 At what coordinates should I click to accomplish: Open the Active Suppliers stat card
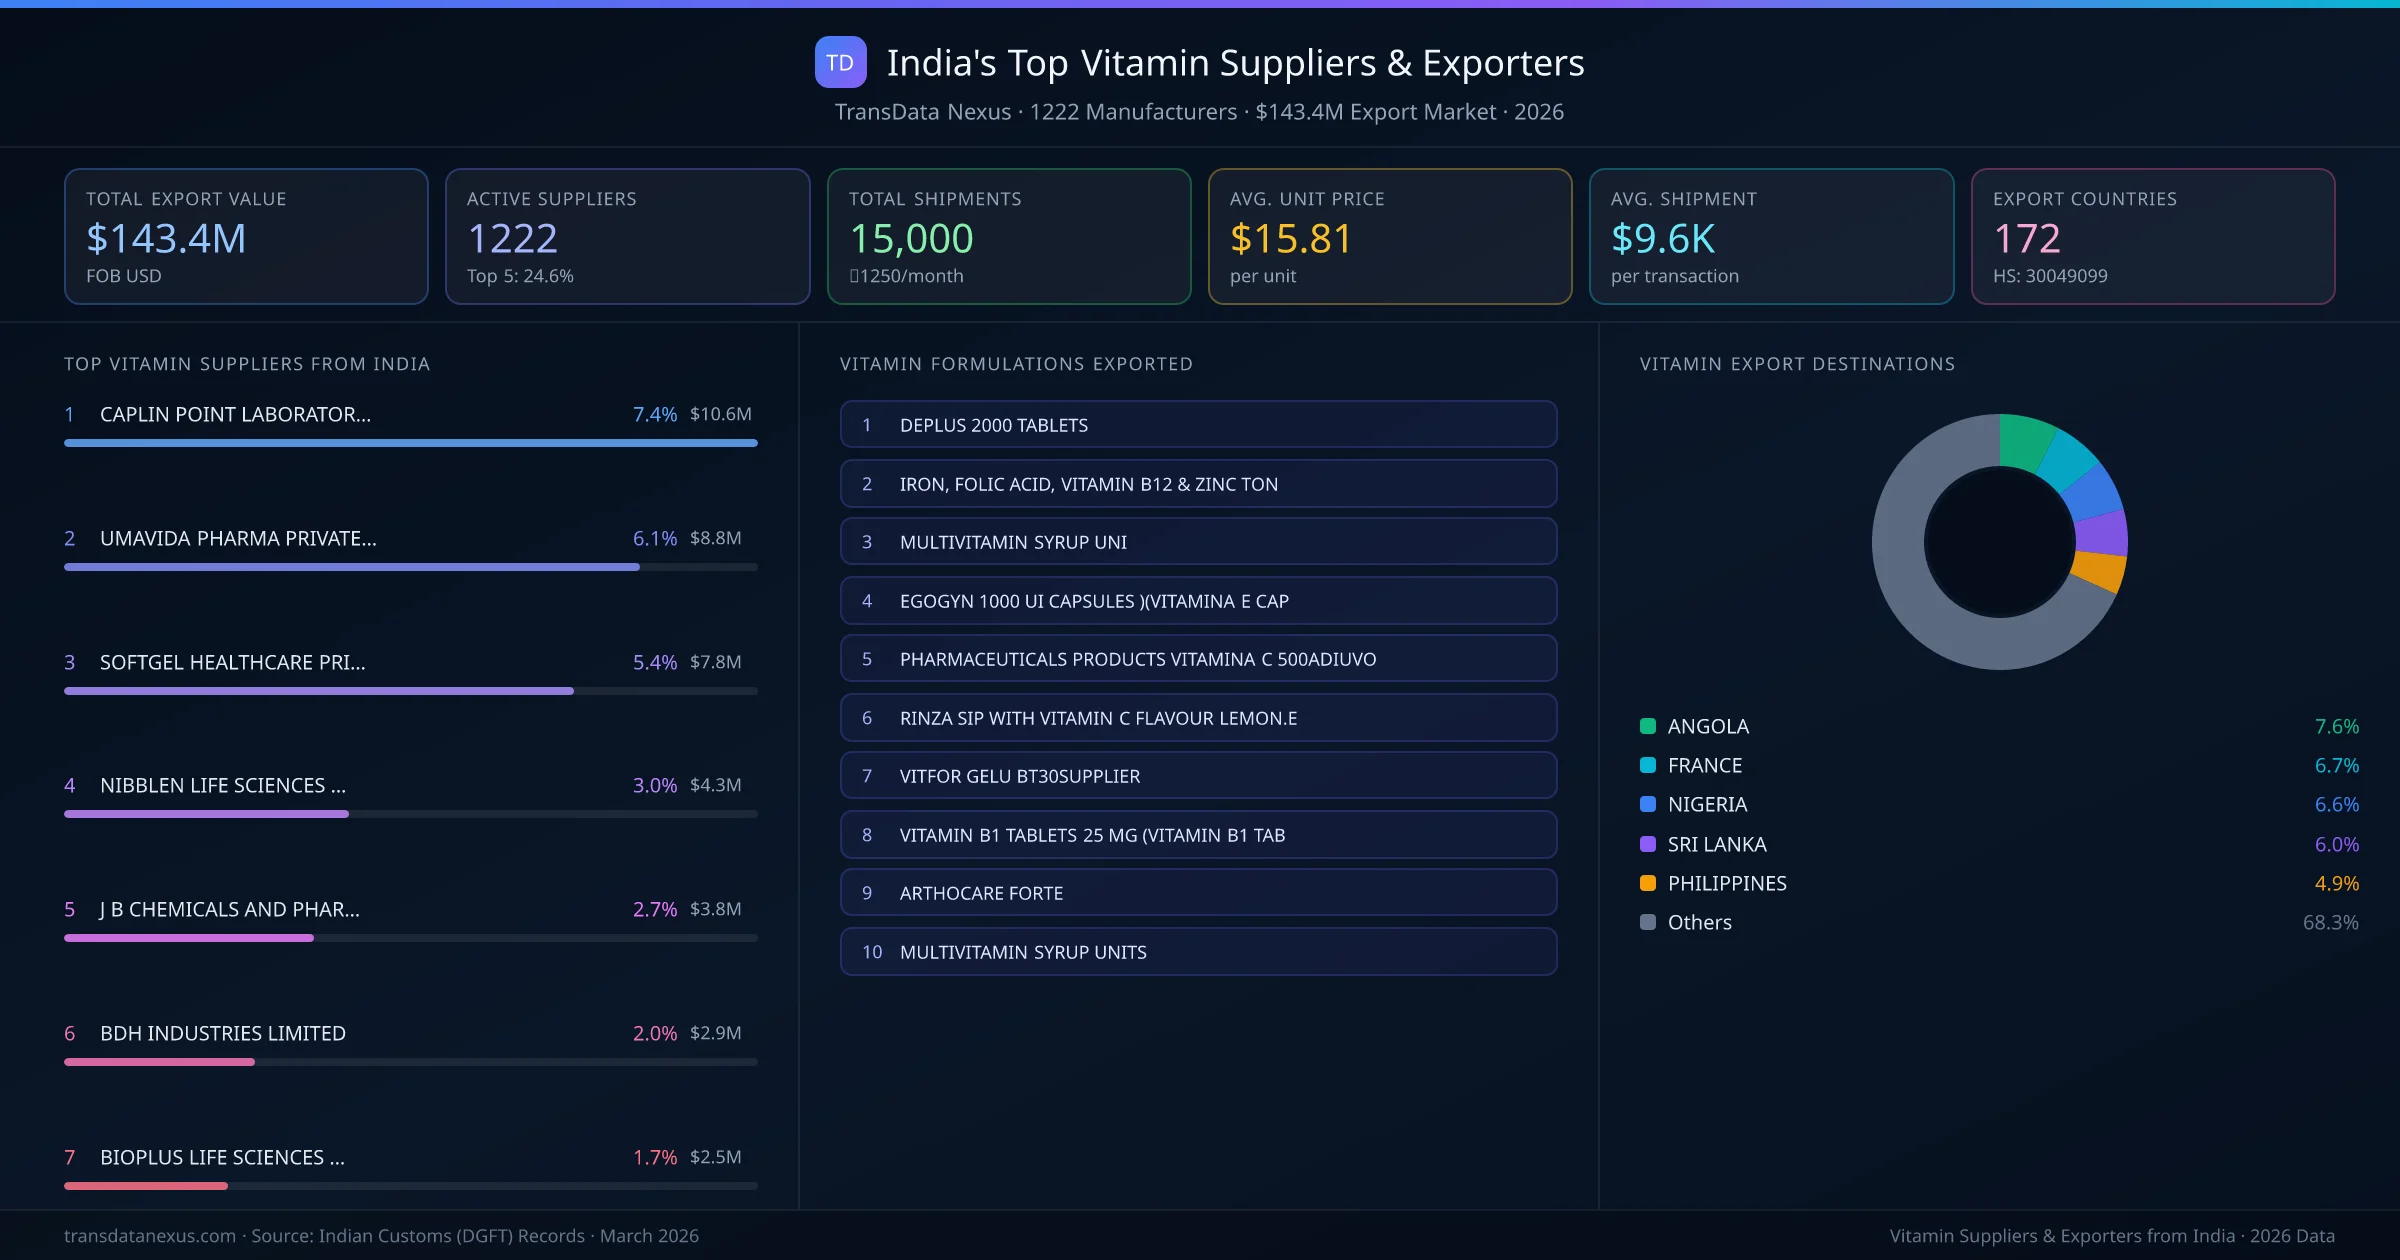click(x=627, y=236)
